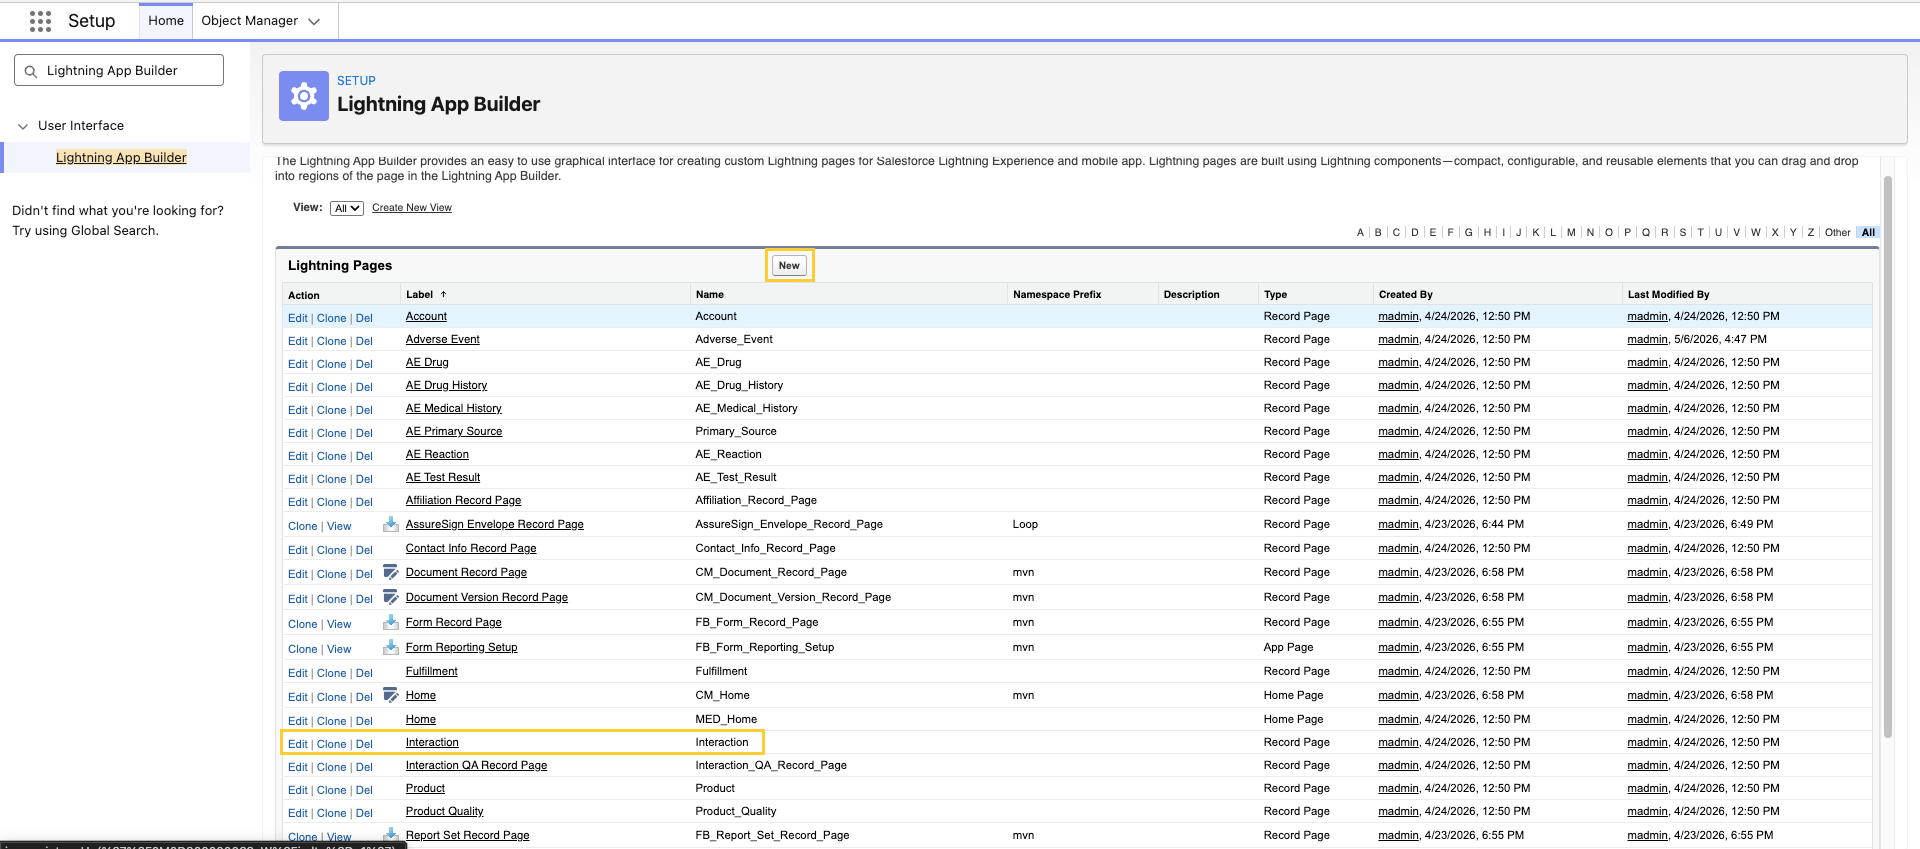This screenshot has height=849, width=1920.
Task: Click the sort arrow next to Label
Action: point(443,294)
